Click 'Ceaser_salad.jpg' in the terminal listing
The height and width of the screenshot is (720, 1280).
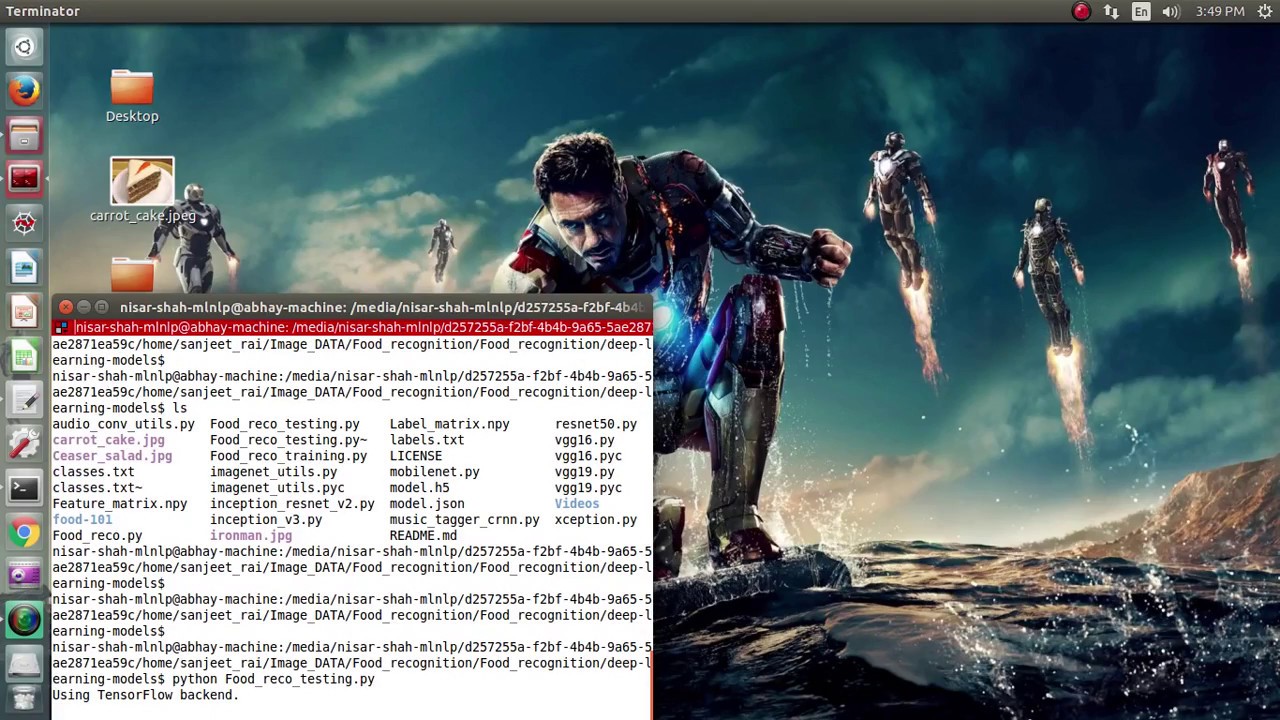(112, 456)
